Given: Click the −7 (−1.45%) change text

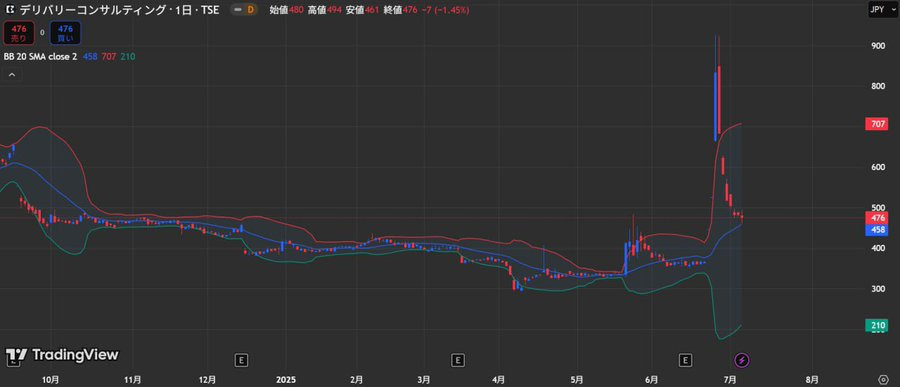Looking at the screenshot, I should pos(445,10).
